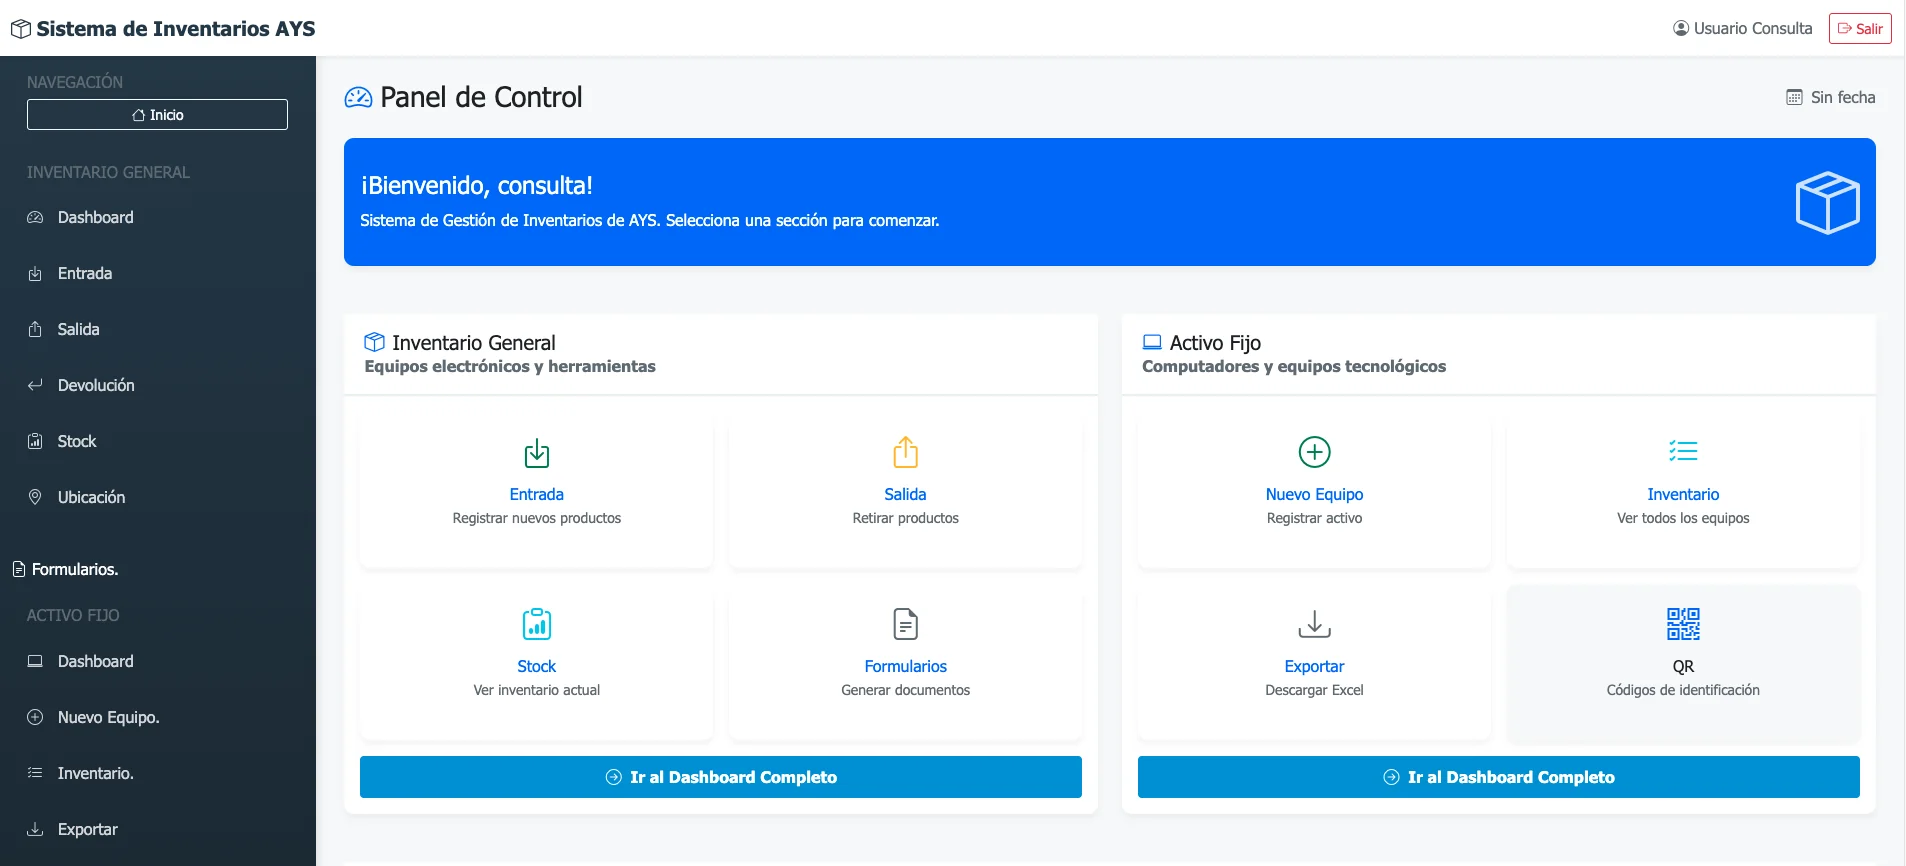This screenshot has height=866, width=1906.
Task: Click the list icon beside sidebar Inventario.
Action: [35, 773]
